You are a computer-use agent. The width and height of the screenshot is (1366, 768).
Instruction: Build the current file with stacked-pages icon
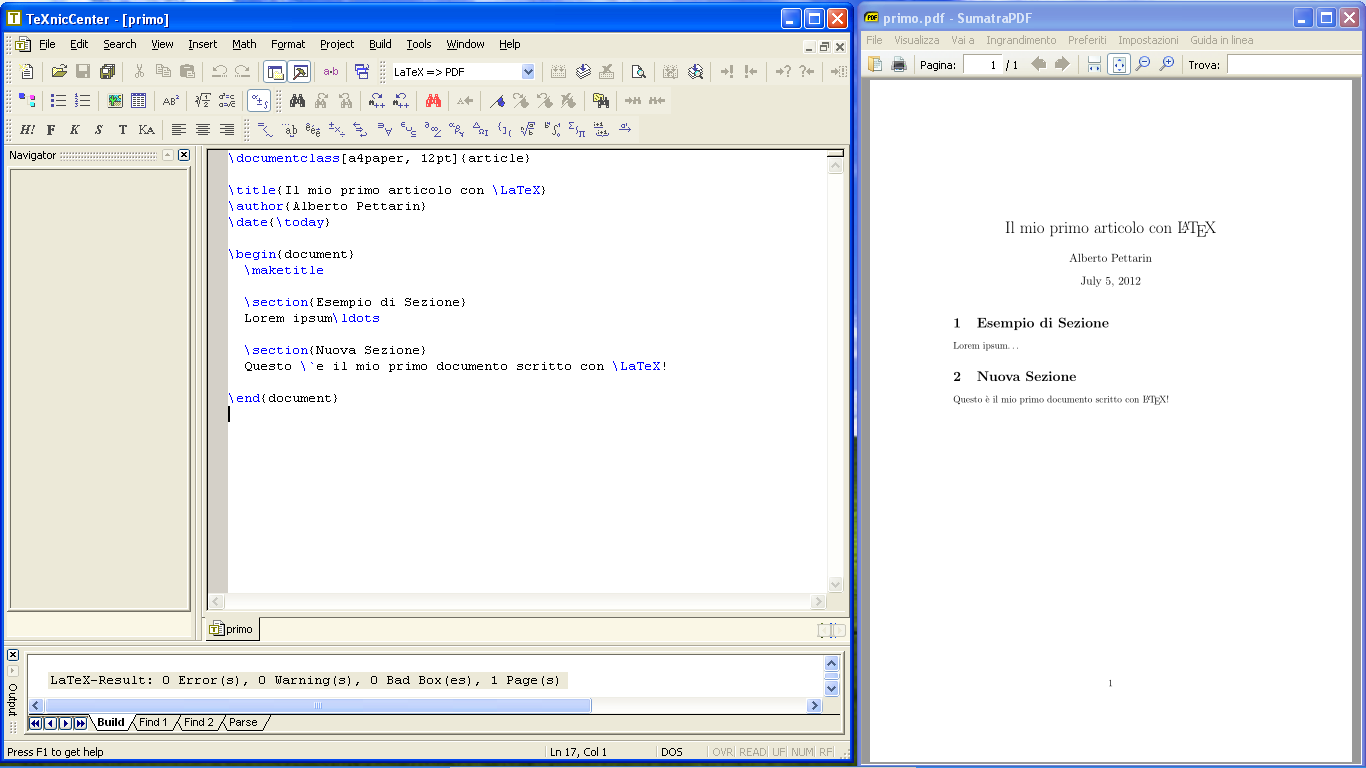point(582,72)
